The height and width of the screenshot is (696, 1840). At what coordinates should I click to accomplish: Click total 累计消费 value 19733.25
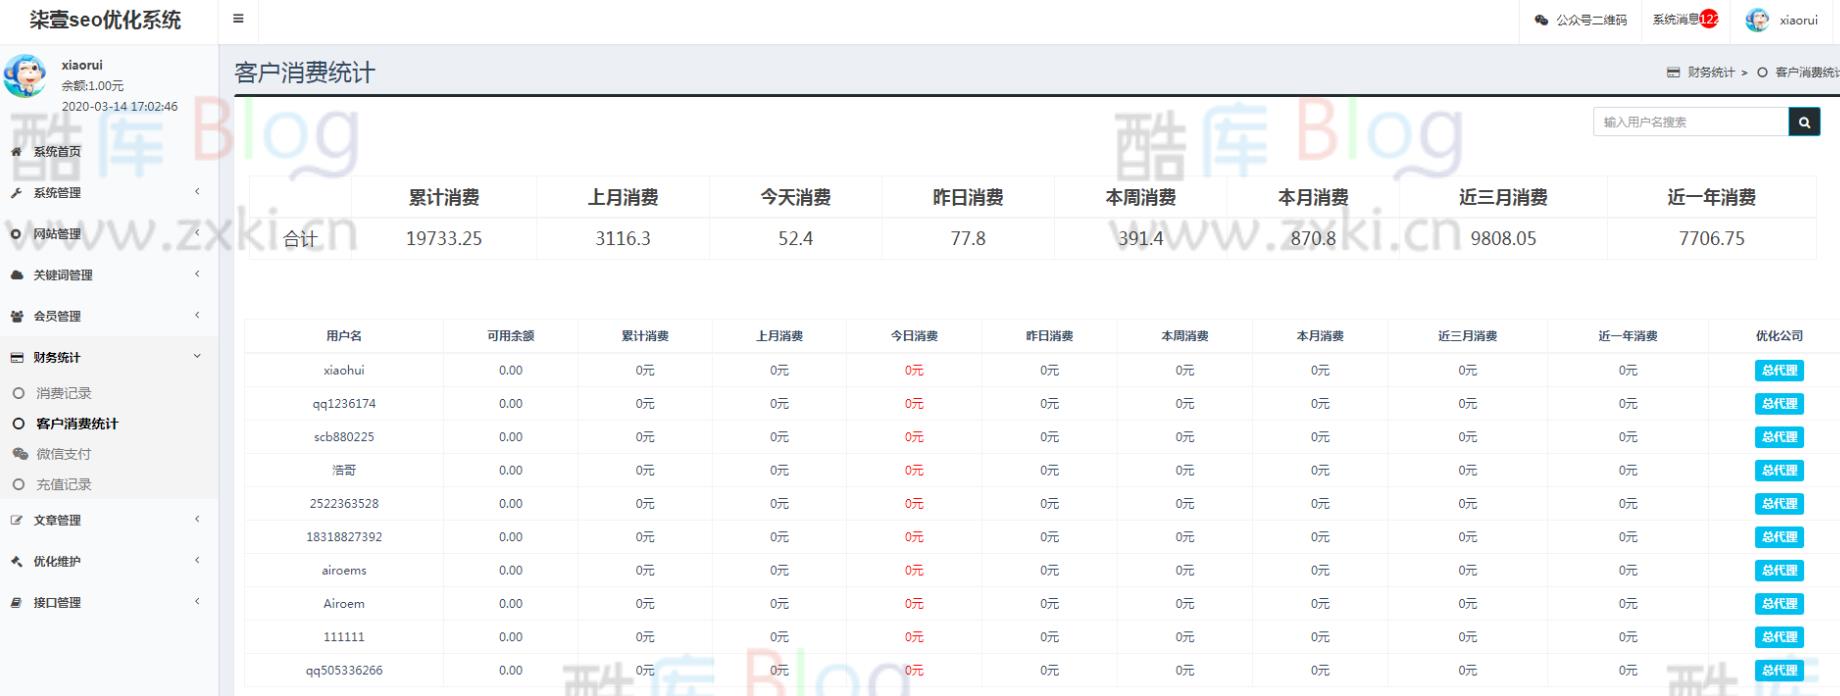pyautogui.click(x=444, y=239)
